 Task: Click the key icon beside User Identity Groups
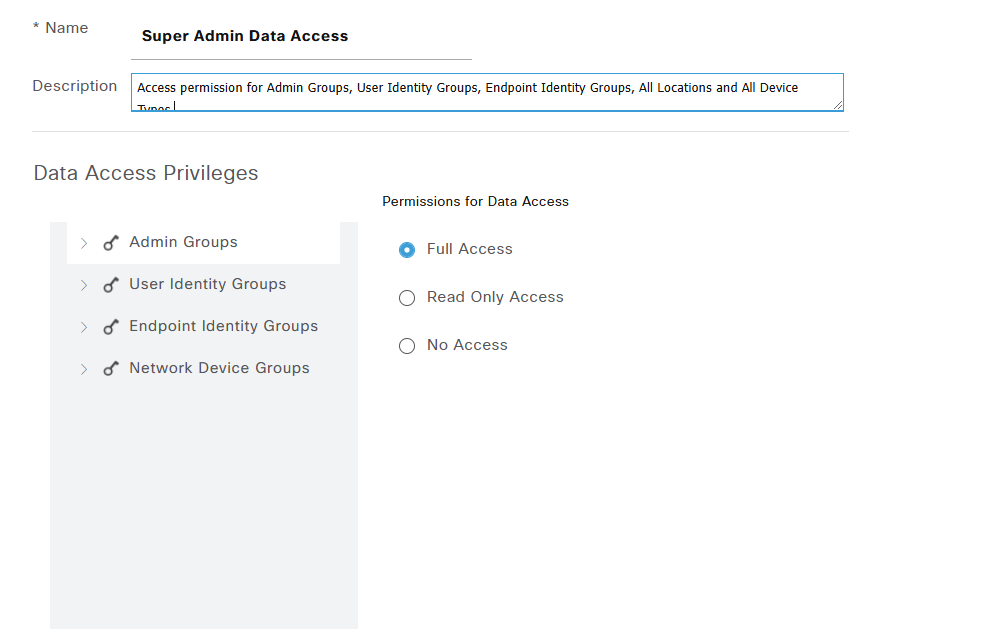111,285
